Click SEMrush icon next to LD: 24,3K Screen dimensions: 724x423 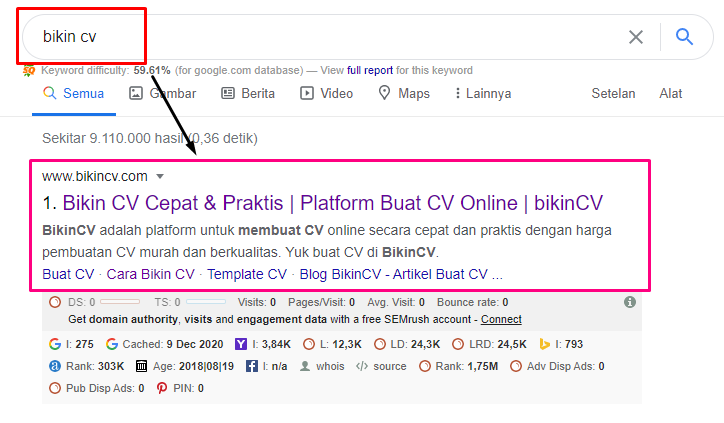pyautogui.click(x=380, y=344)
